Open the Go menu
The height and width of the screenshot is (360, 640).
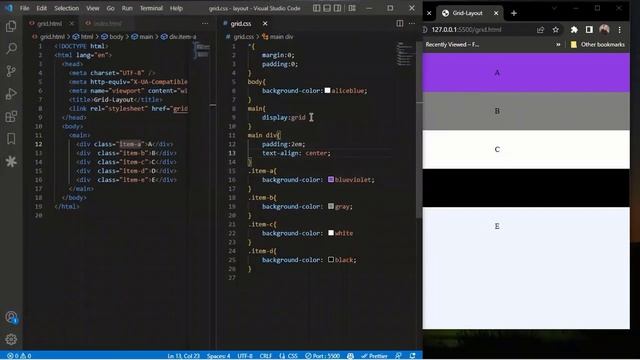[x=111, y=8]
